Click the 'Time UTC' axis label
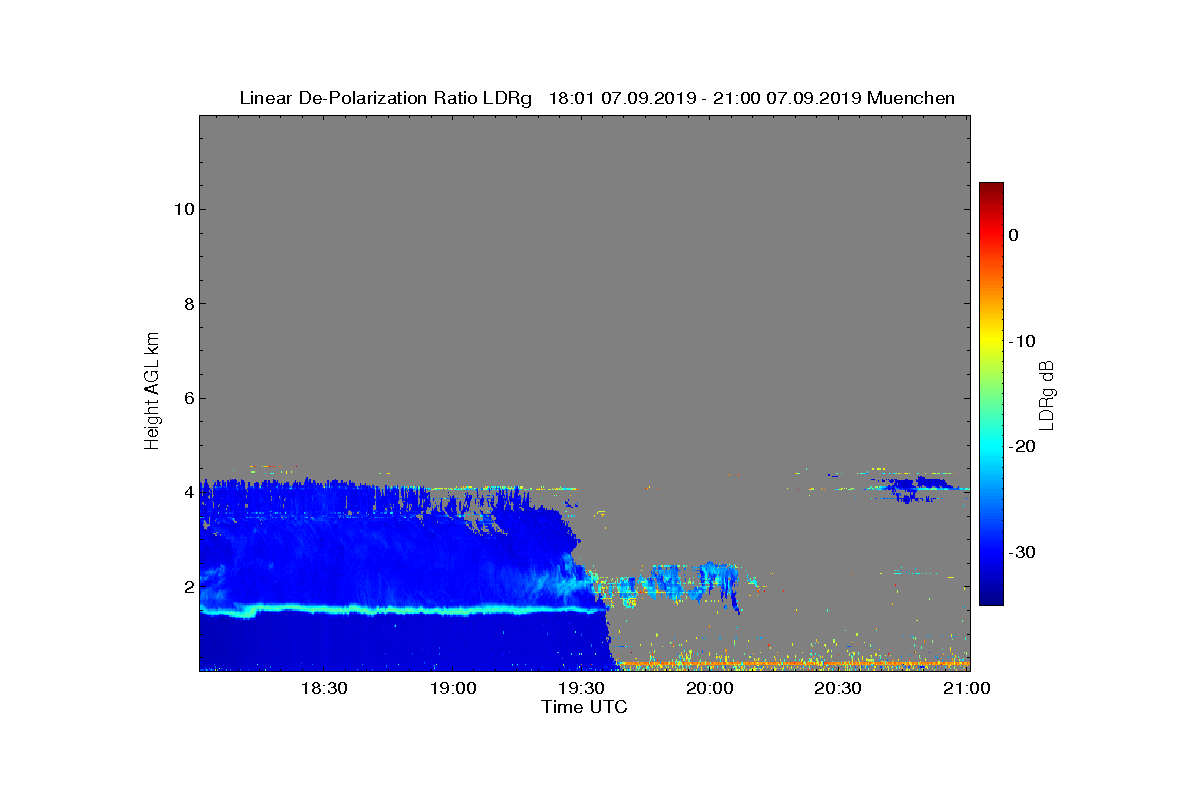This screenshot has height=800, width=1200. click(585, 707)
